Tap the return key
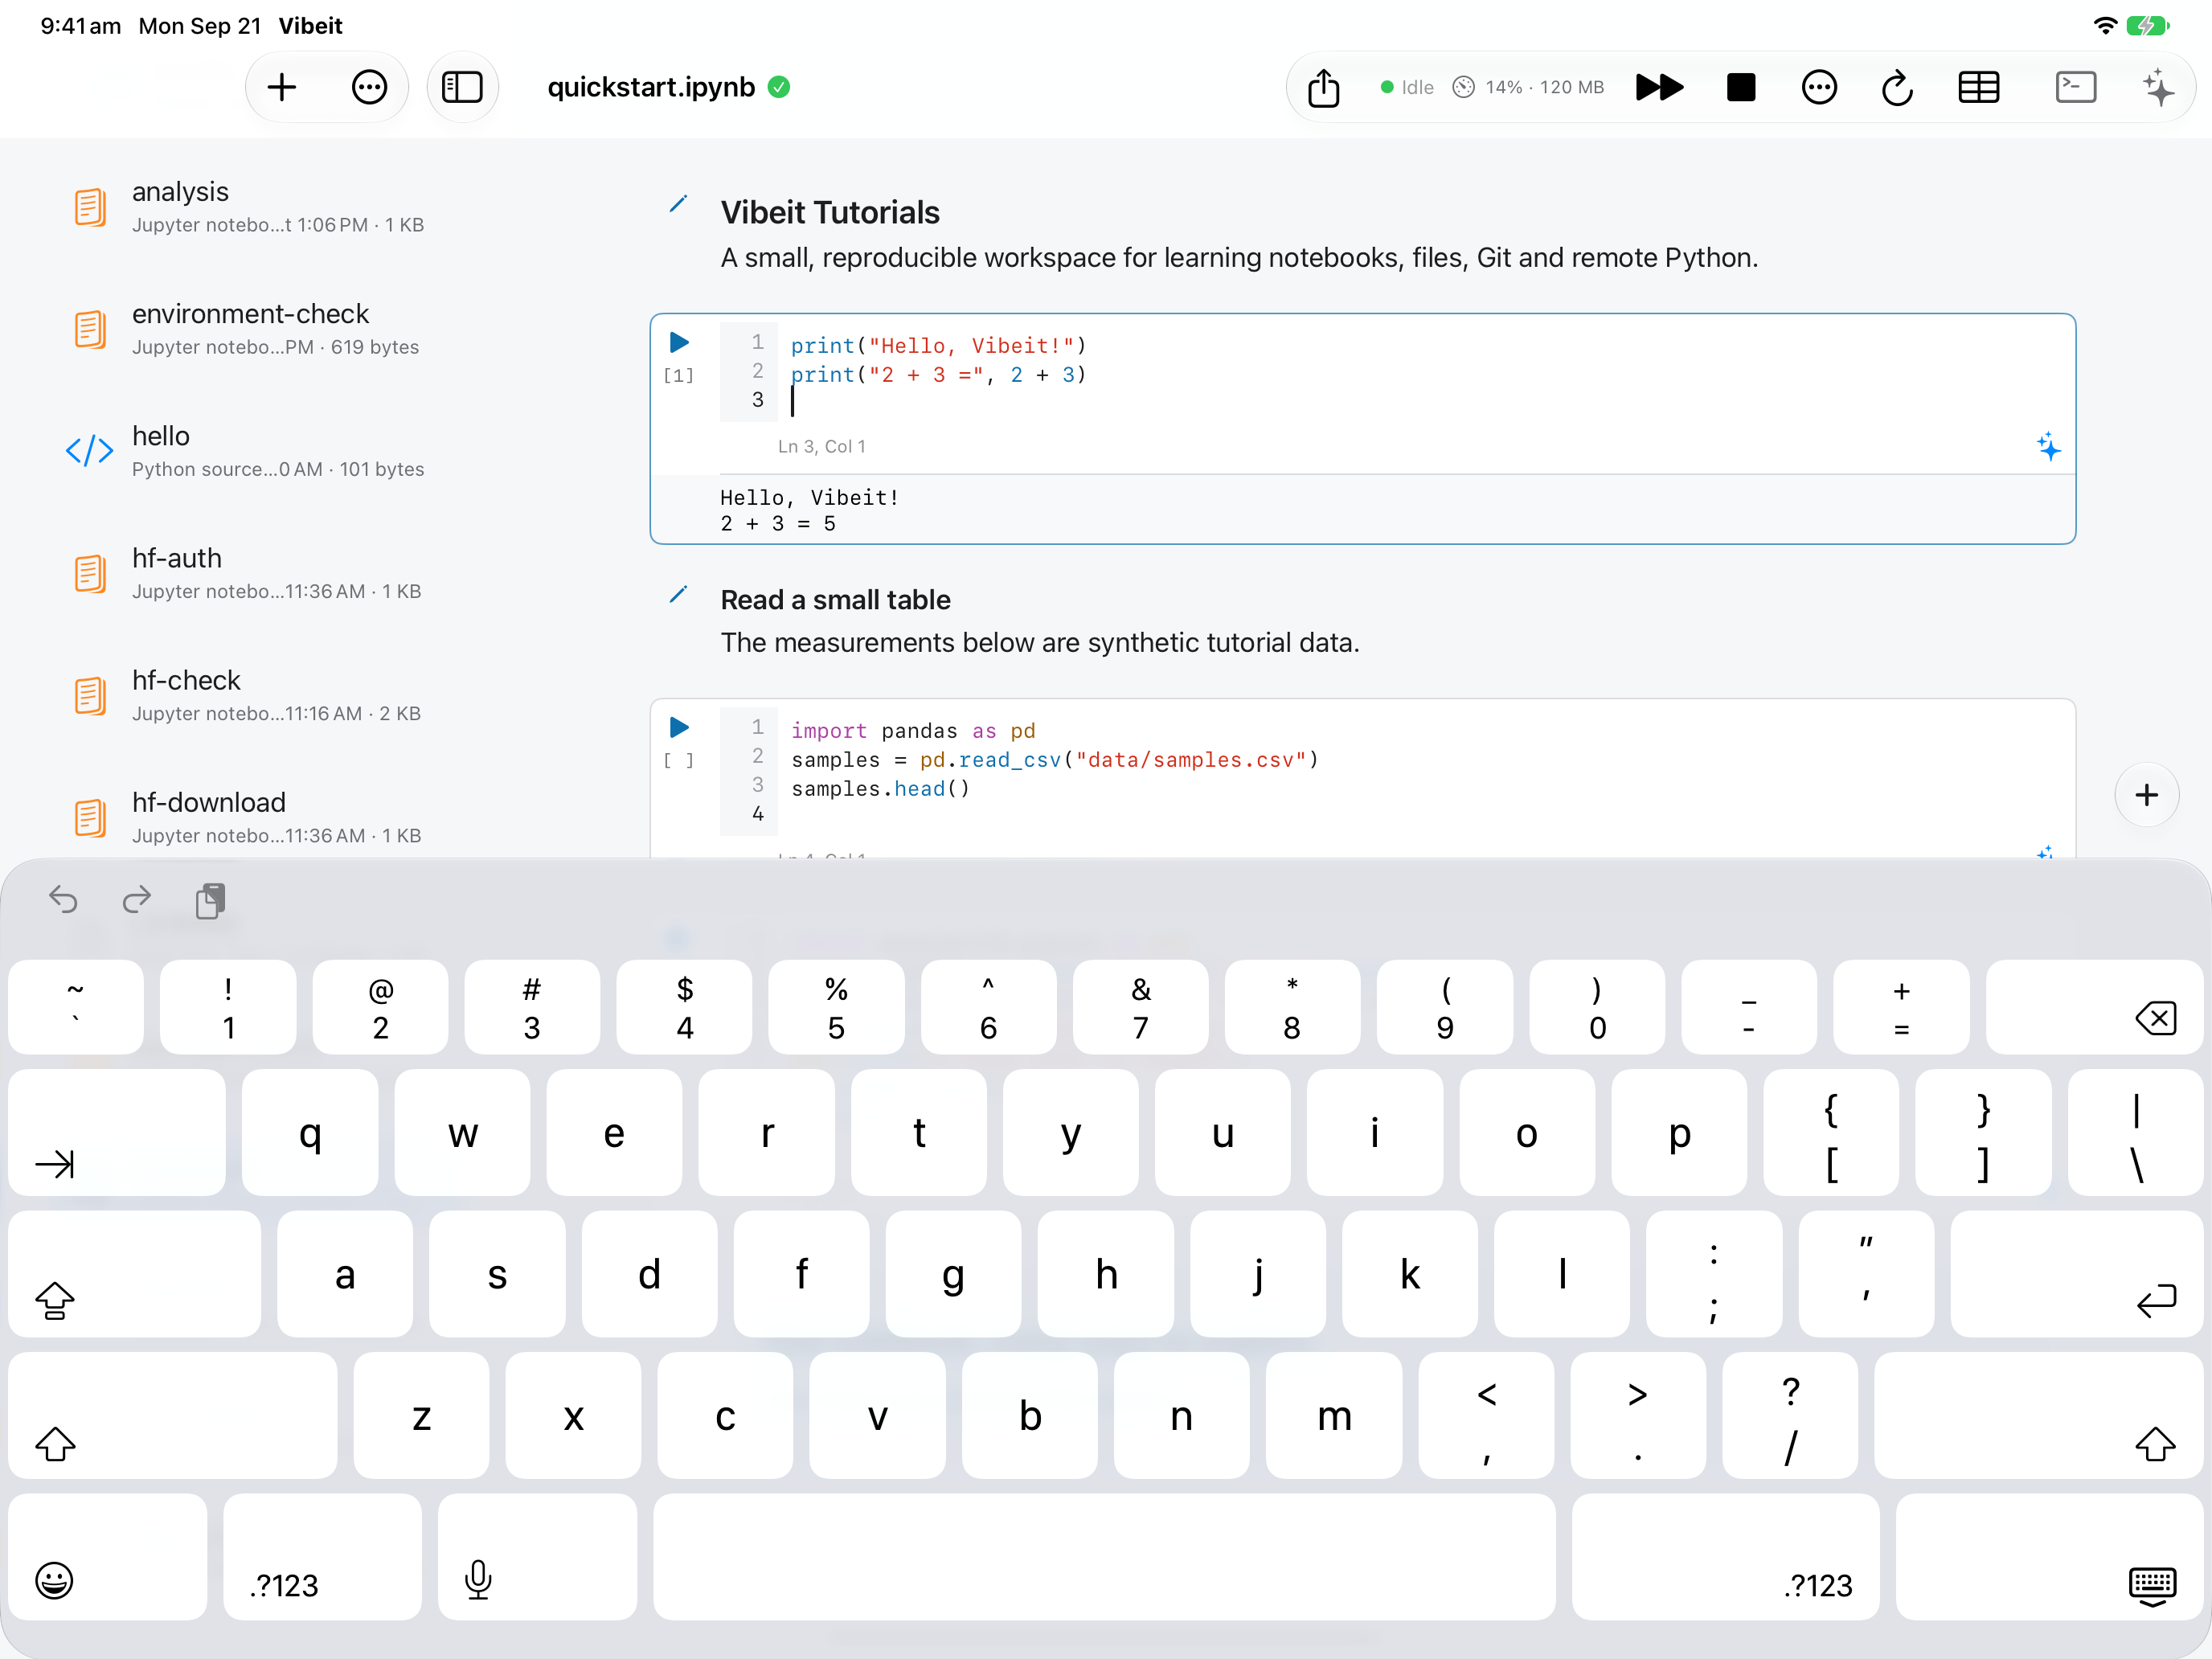The width and height of the screenshot is (2212, 1659). pos(2077,1274)
